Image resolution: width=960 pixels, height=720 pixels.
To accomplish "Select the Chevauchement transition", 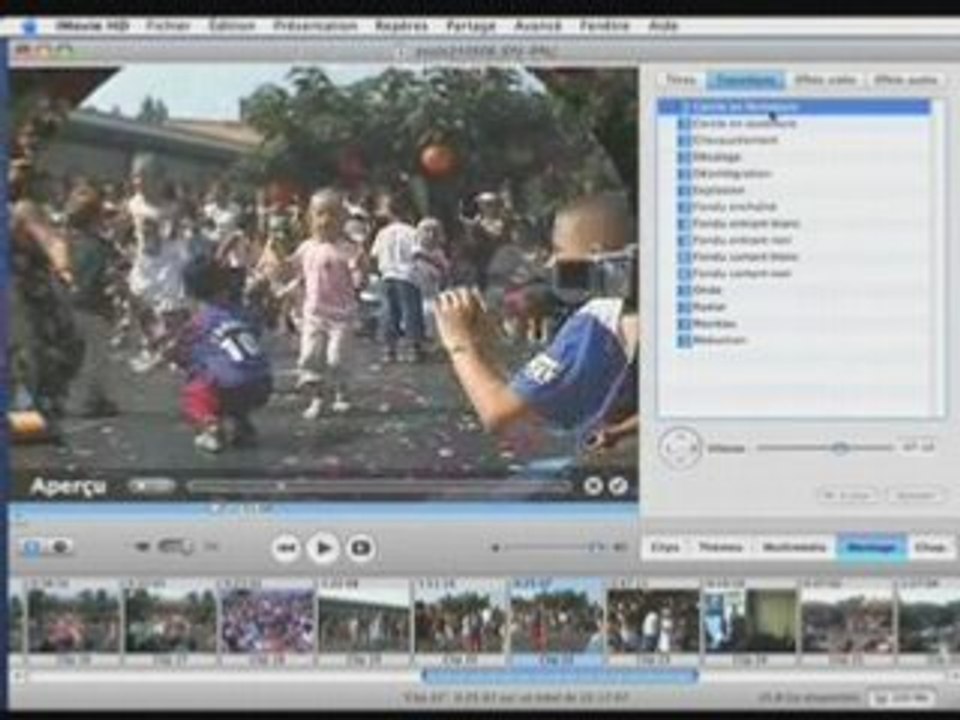I will tap(794, 140).
